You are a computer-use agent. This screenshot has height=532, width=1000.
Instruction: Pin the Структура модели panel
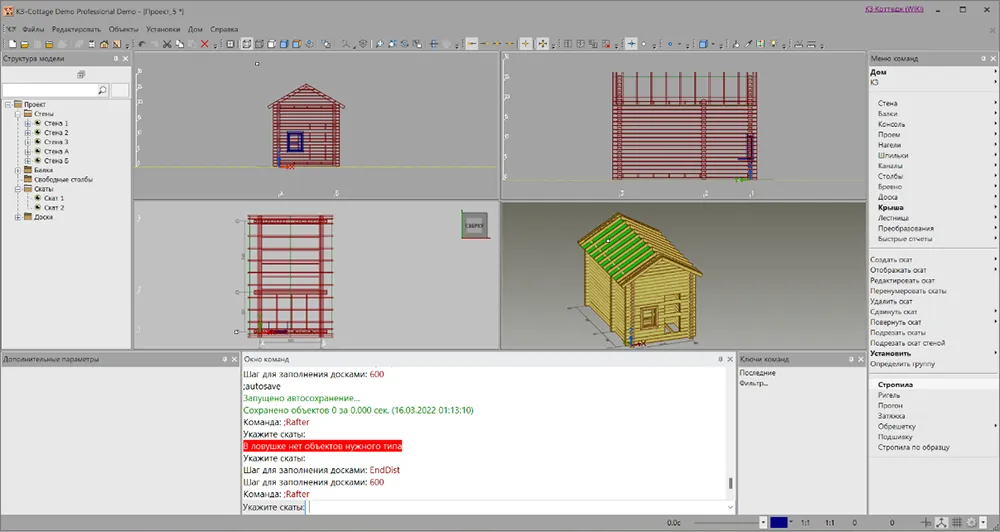pos(115,58)
